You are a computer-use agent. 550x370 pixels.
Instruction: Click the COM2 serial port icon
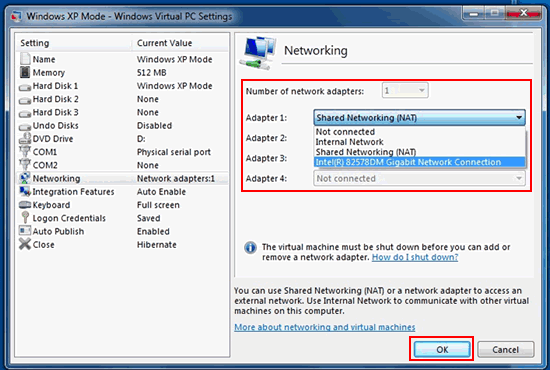25,165
